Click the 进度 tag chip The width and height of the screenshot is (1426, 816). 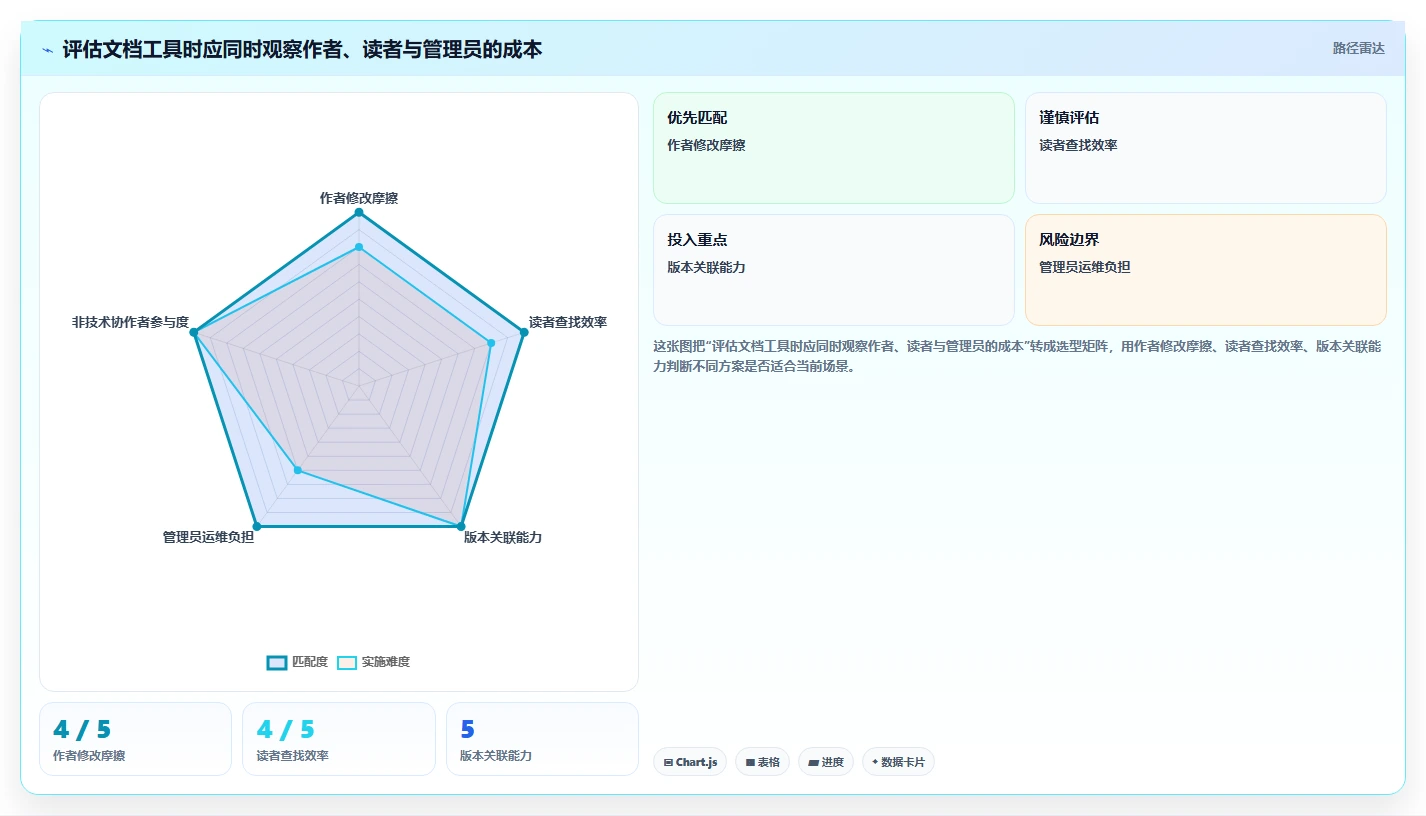(x=826, y=762)
